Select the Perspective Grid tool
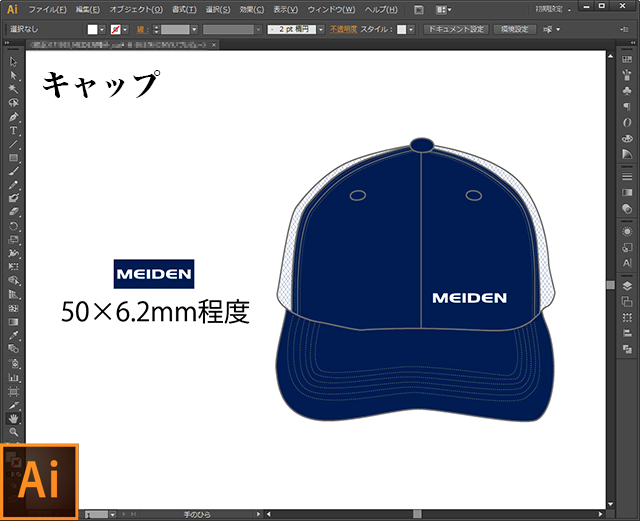 (13, 294)
